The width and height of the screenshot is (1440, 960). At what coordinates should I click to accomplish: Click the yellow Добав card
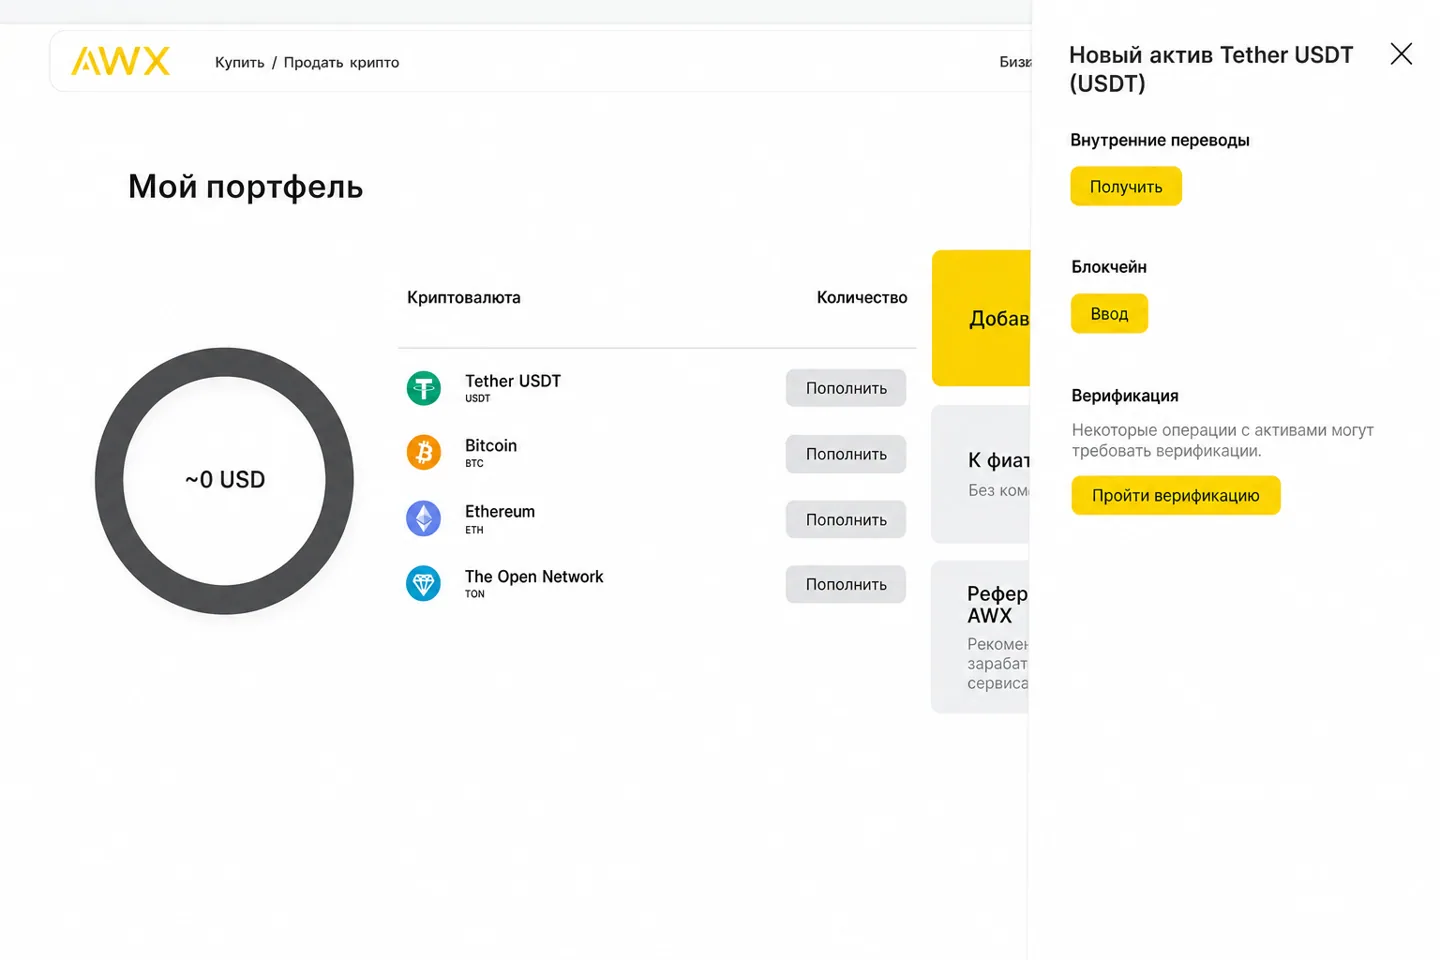click(x=981, y=318)
